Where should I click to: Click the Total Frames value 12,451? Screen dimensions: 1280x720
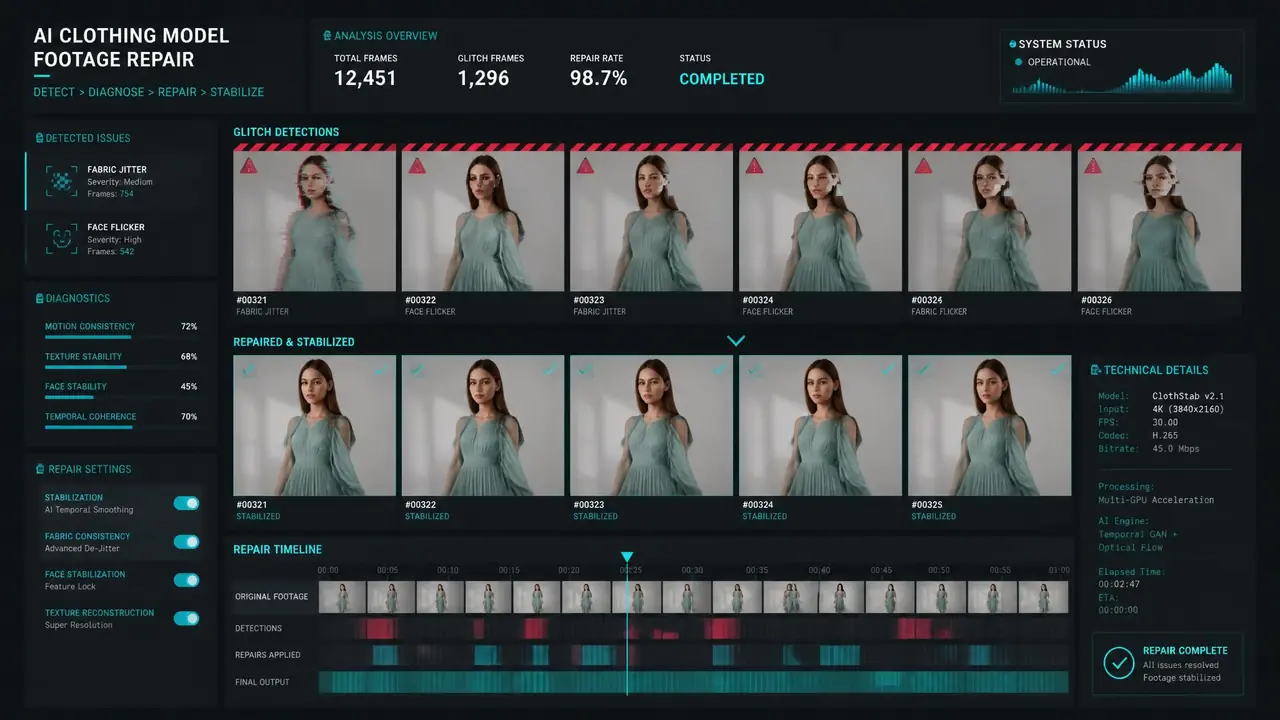(x=365, y=79)
